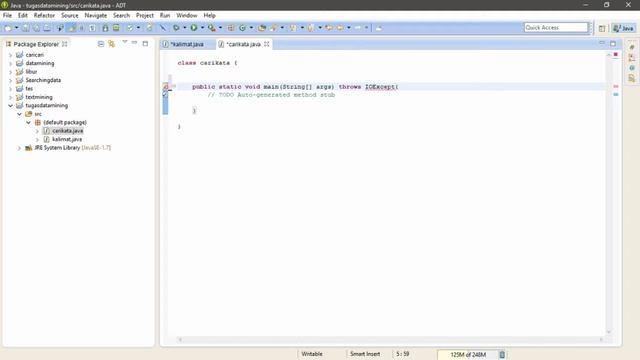The image size is (640, 360).
Task: Click the Print toolbar icon
Action: coord(47,28)
